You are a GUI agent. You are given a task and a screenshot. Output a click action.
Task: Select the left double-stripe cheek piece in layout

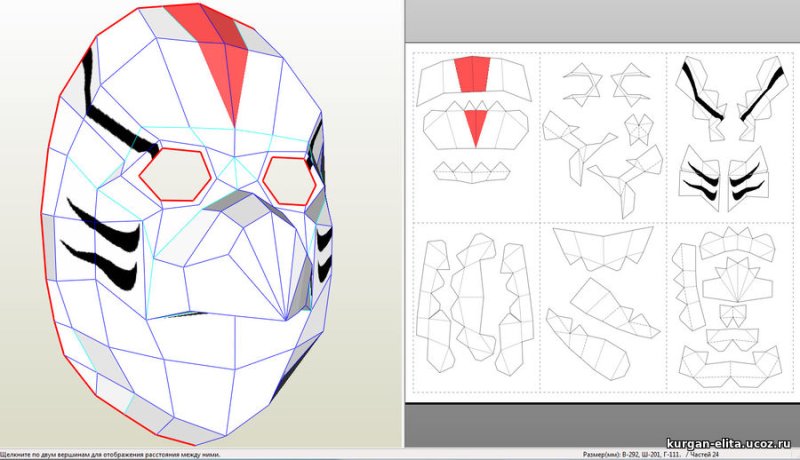[702, 182]
